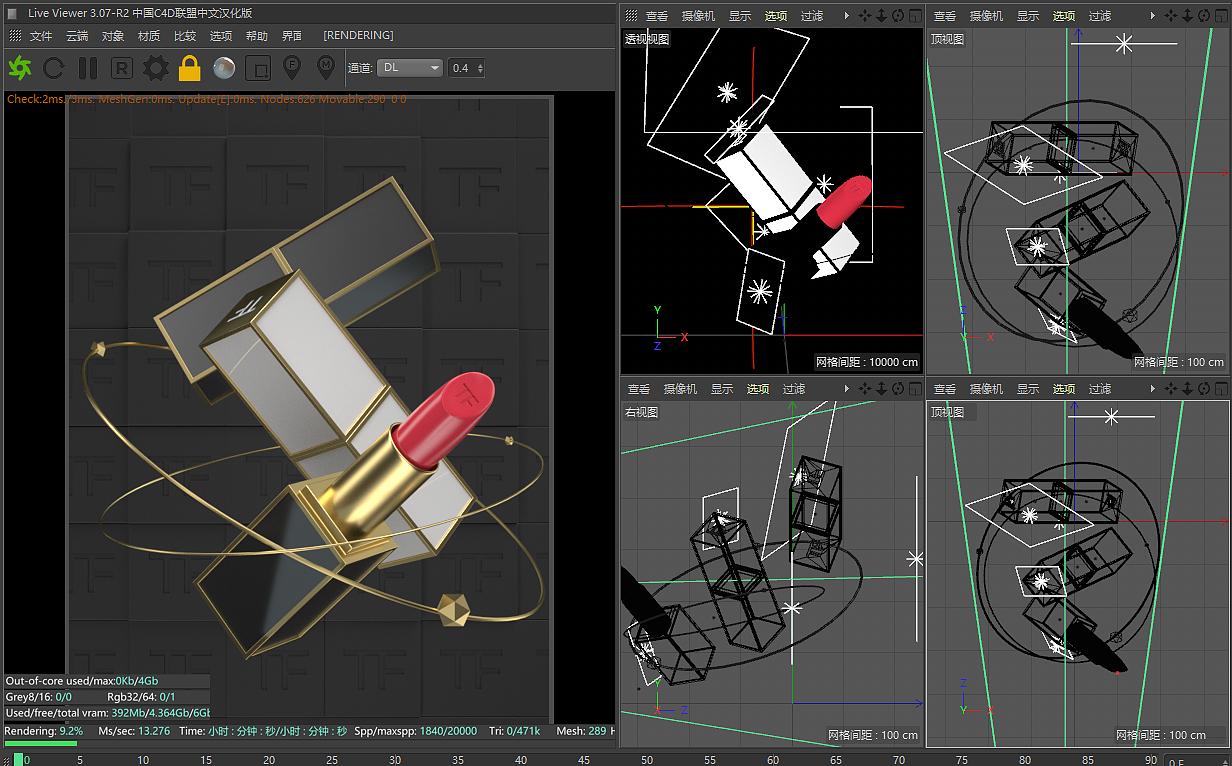Open 摄像机 menu in perspective viewport (透视视图)
Image resolution: width=1232 pixels, height=766 pixels.
[699, 16]
